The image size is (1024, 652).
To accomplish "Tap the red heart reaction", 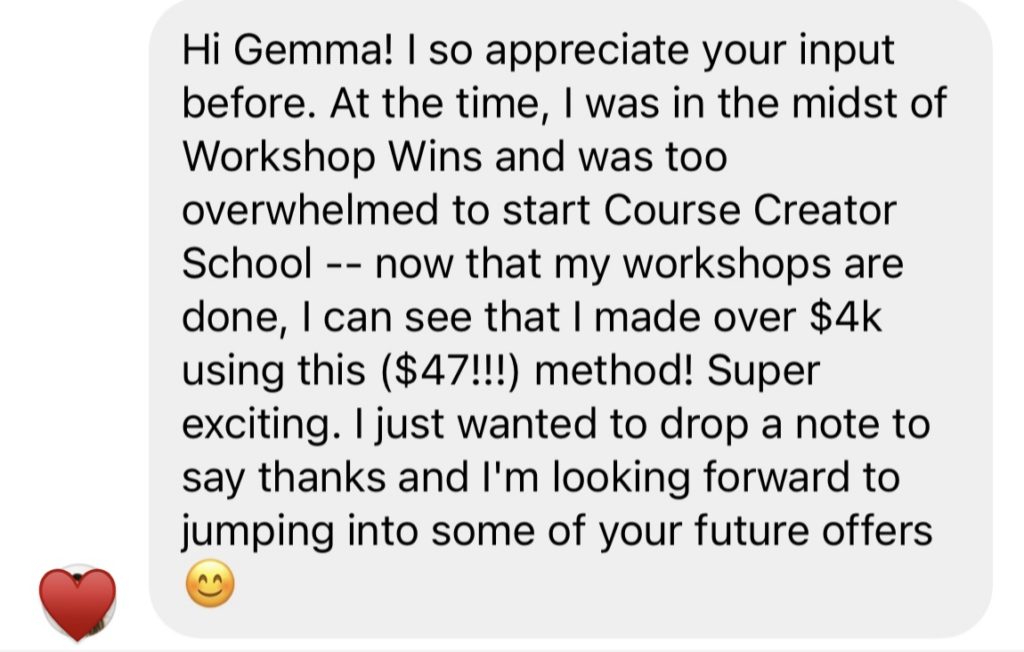I will click(x=78, y=603).
